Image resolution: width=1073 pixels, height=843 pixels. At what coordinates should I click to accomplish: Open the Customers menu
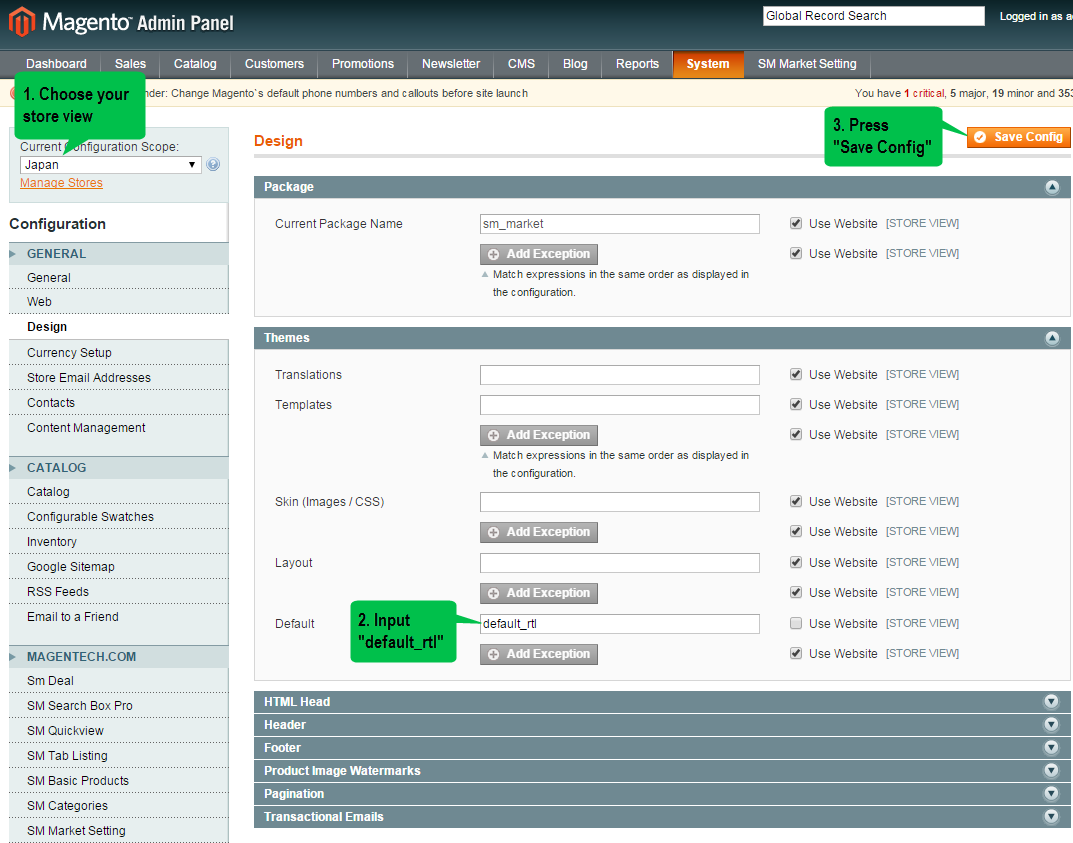[x=274, y=64]
